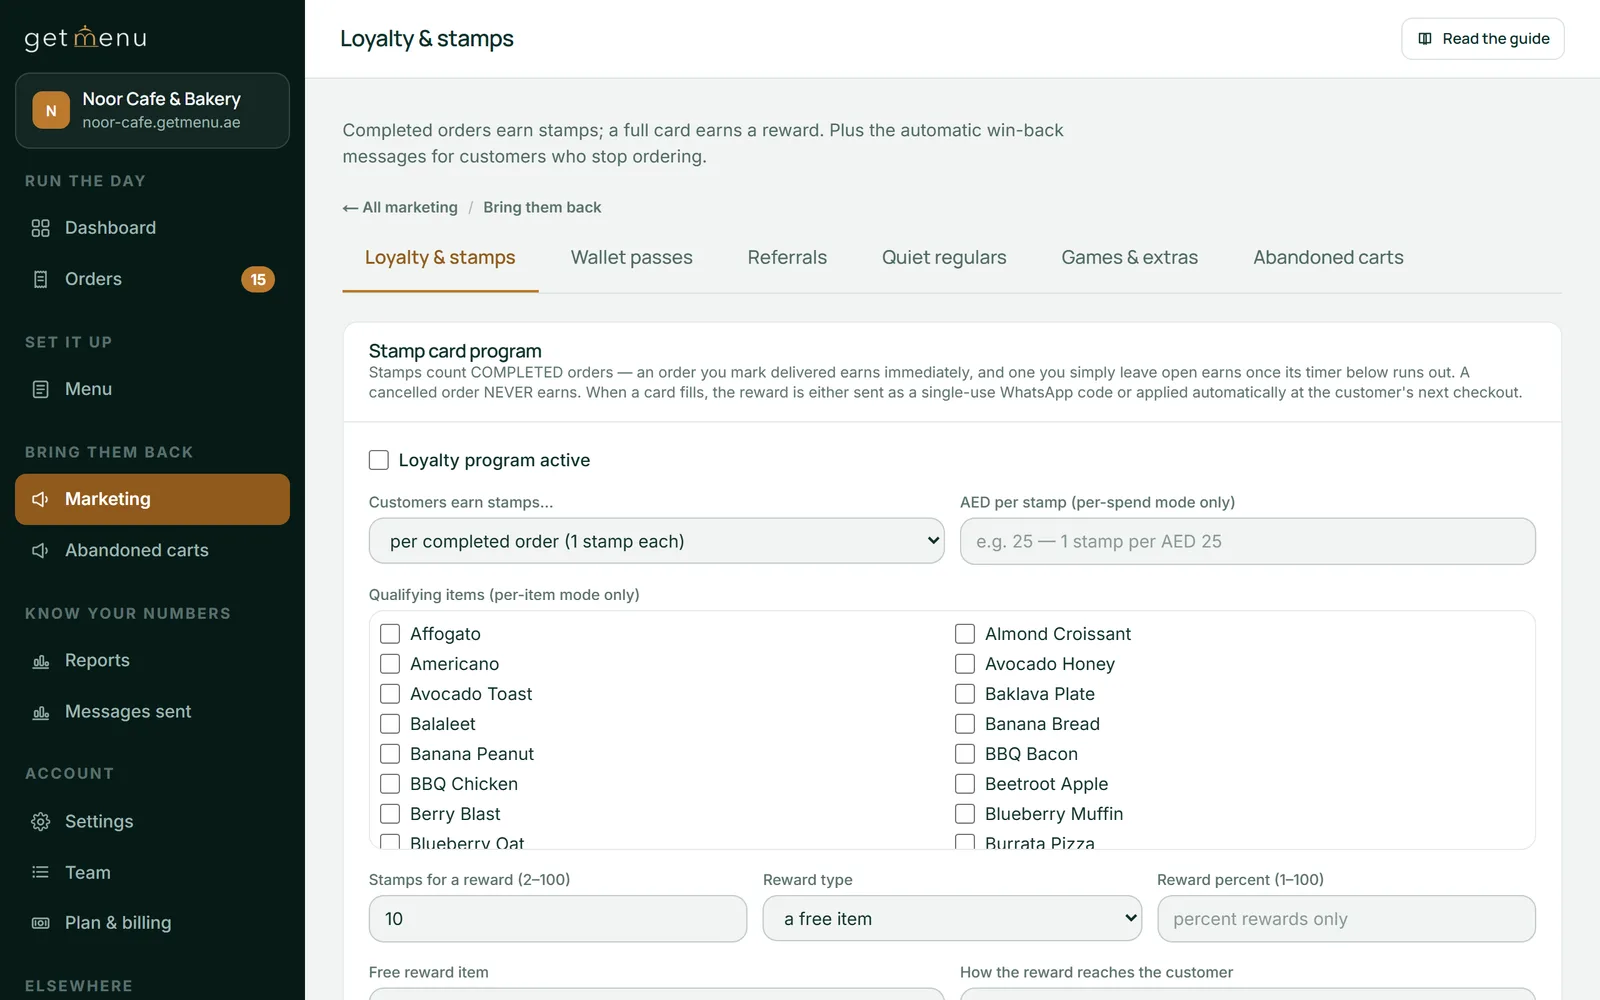Open the Games & extras tab
The height and width of the screenshot is (1000, 1600).
click(1130, 258)
